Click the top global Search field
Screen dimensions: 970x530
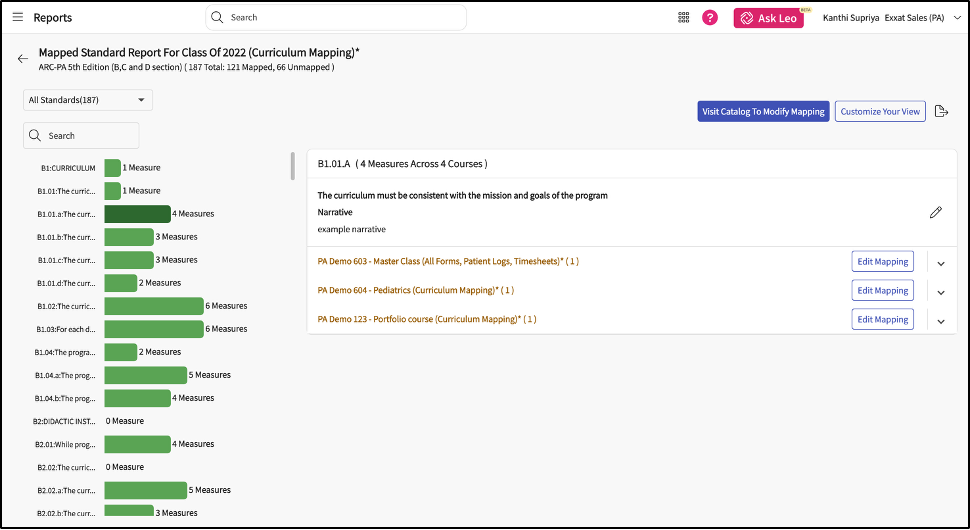tap(336, 17)
